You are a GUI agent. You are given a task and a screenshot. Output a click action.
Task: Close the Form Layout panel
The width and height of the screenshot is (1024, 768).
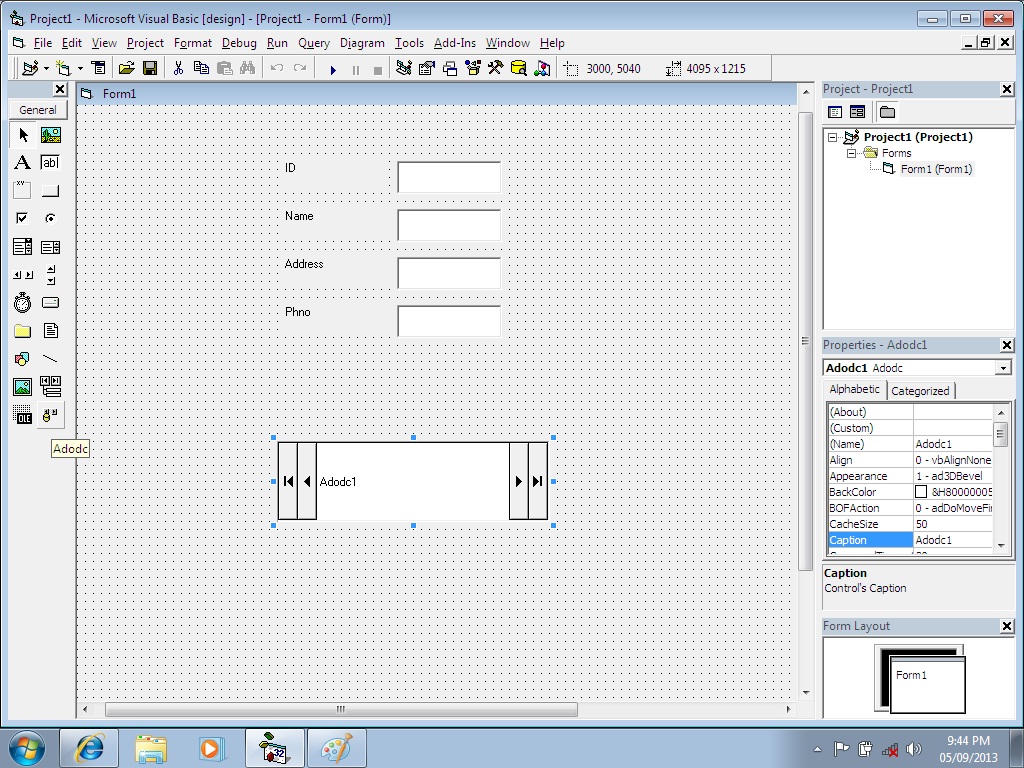[1006, 626]
